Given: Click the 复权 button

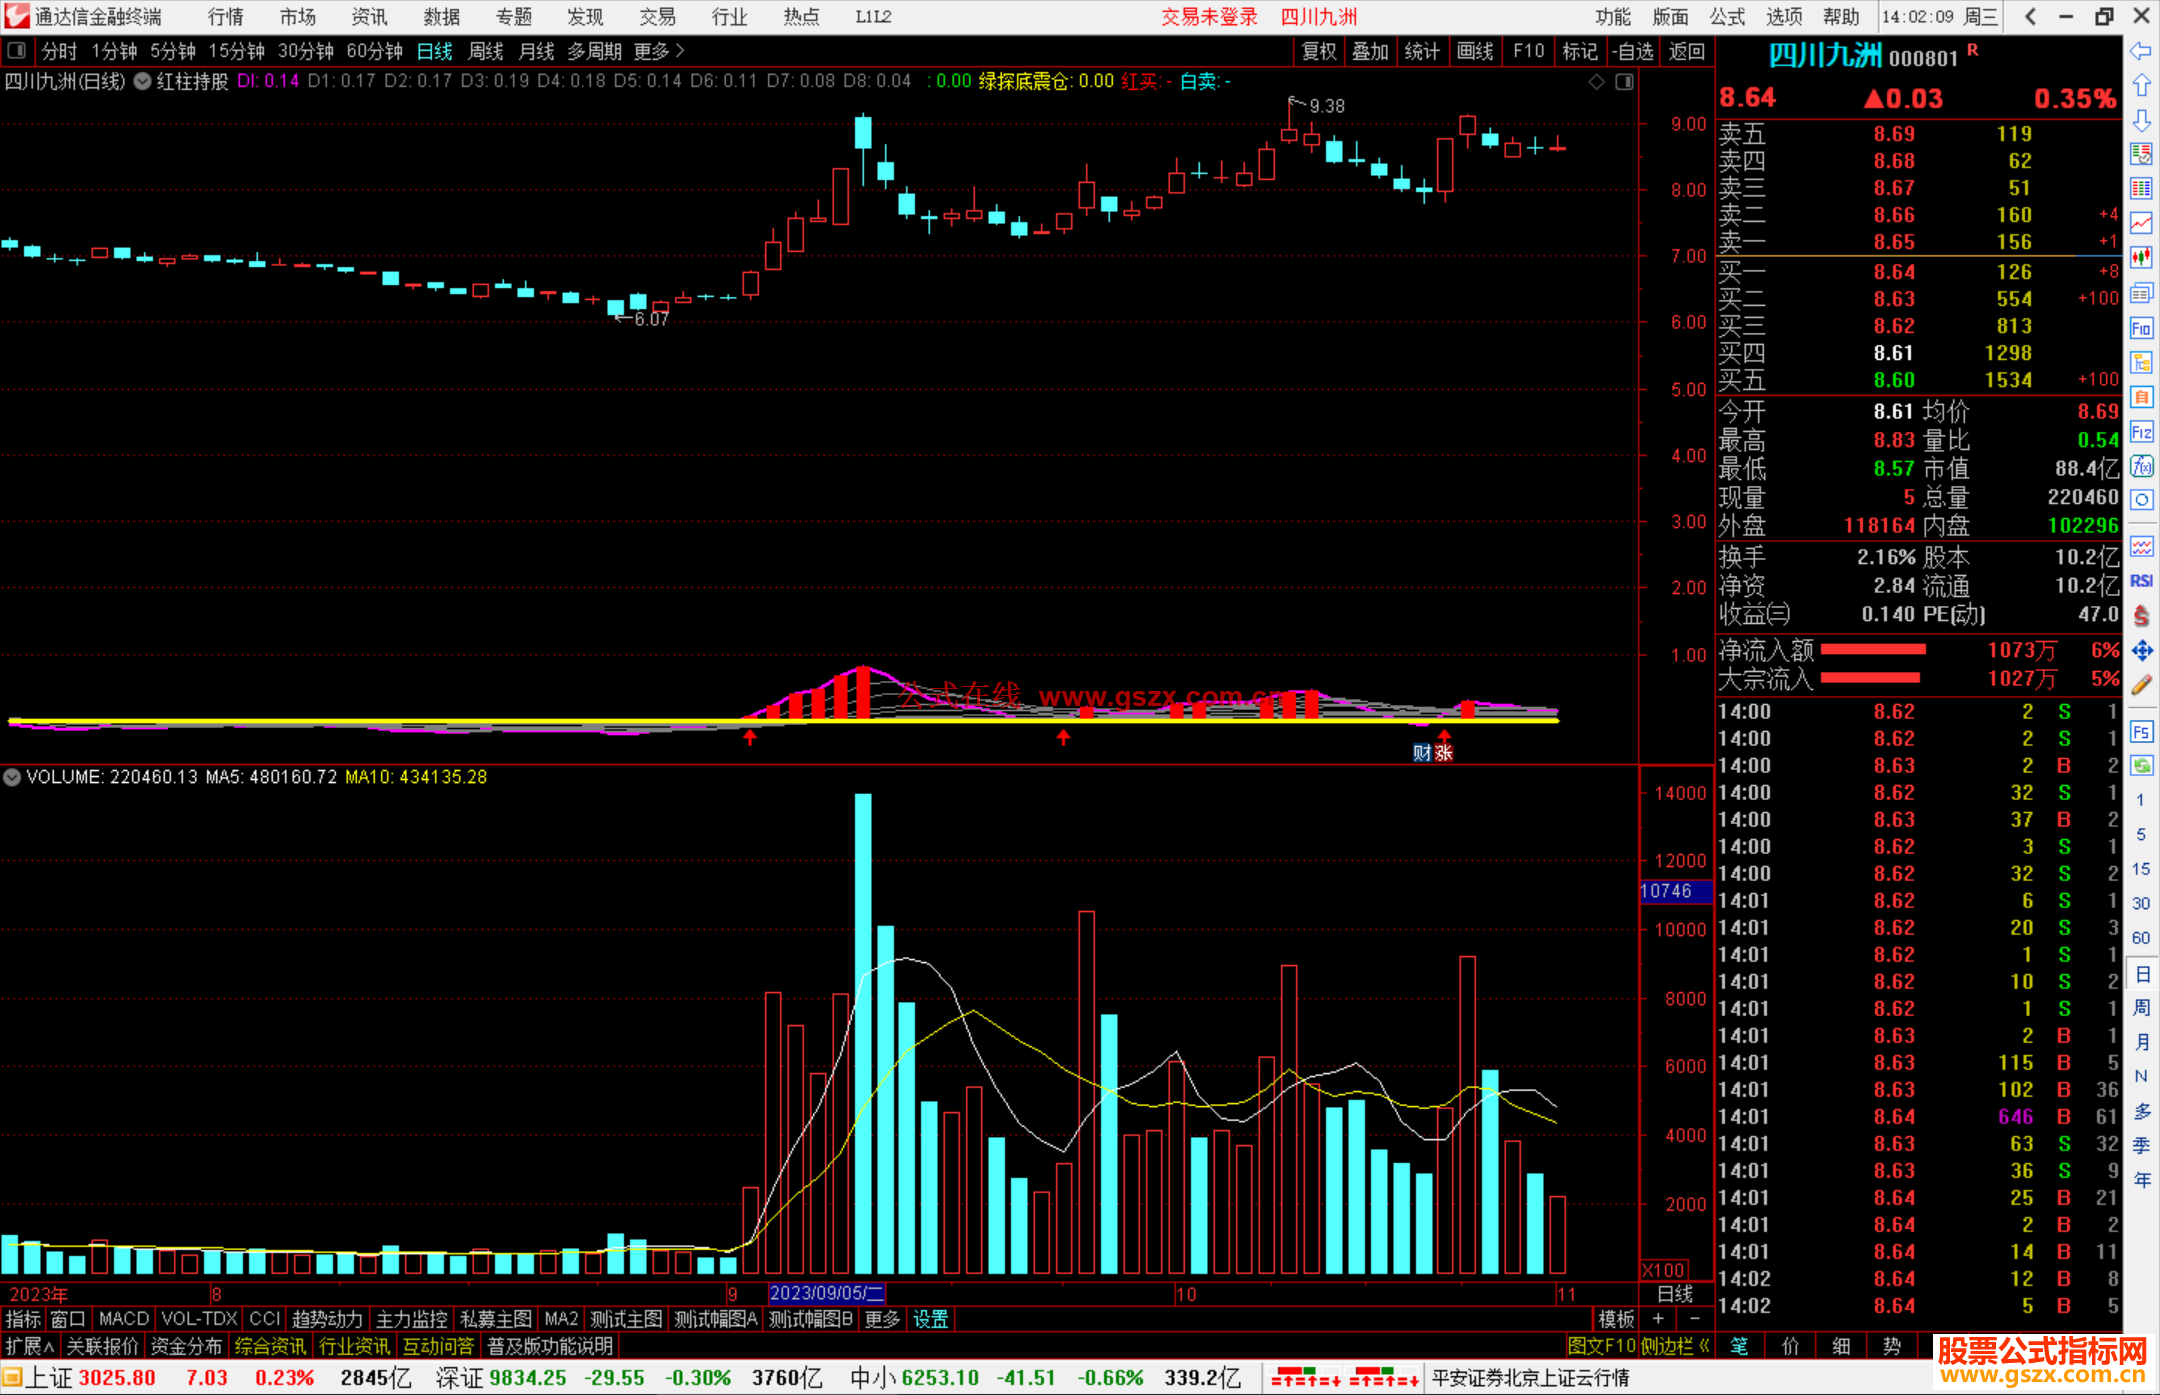Looking at the screenshot, I should pos(1318,51).
